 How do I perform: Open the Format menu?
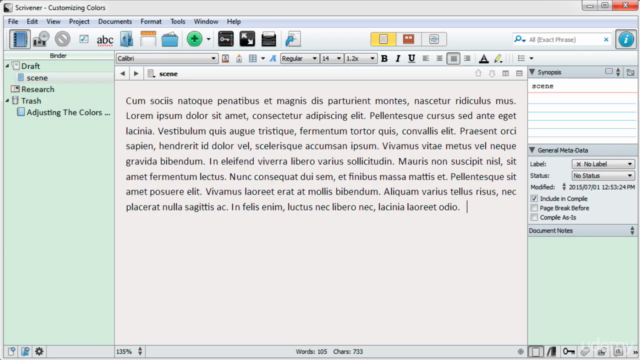click(151, 21)
